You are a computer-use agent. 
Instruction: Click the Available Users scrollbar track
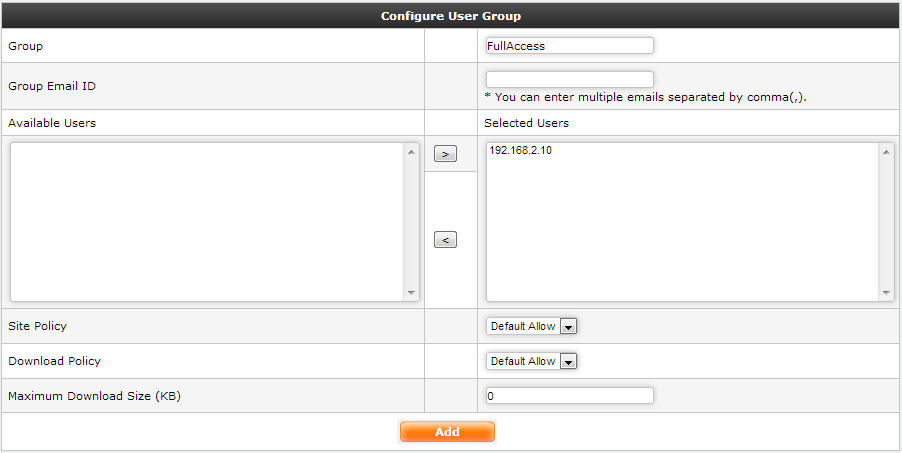click(x=411, y=220)
